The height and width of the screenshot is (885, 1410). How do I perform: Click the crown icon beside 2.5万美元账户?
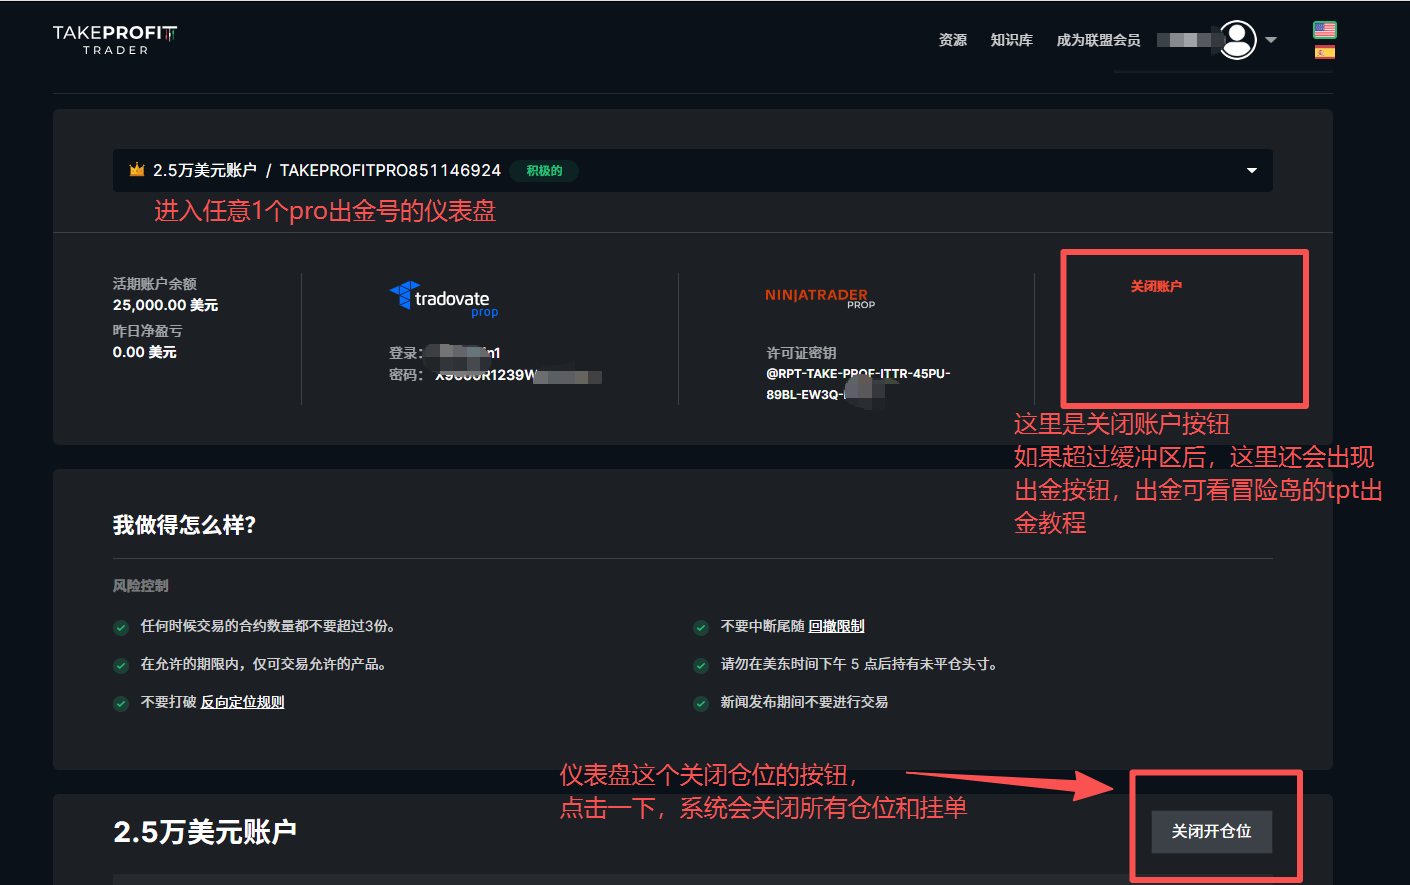(x=137, y=170)
